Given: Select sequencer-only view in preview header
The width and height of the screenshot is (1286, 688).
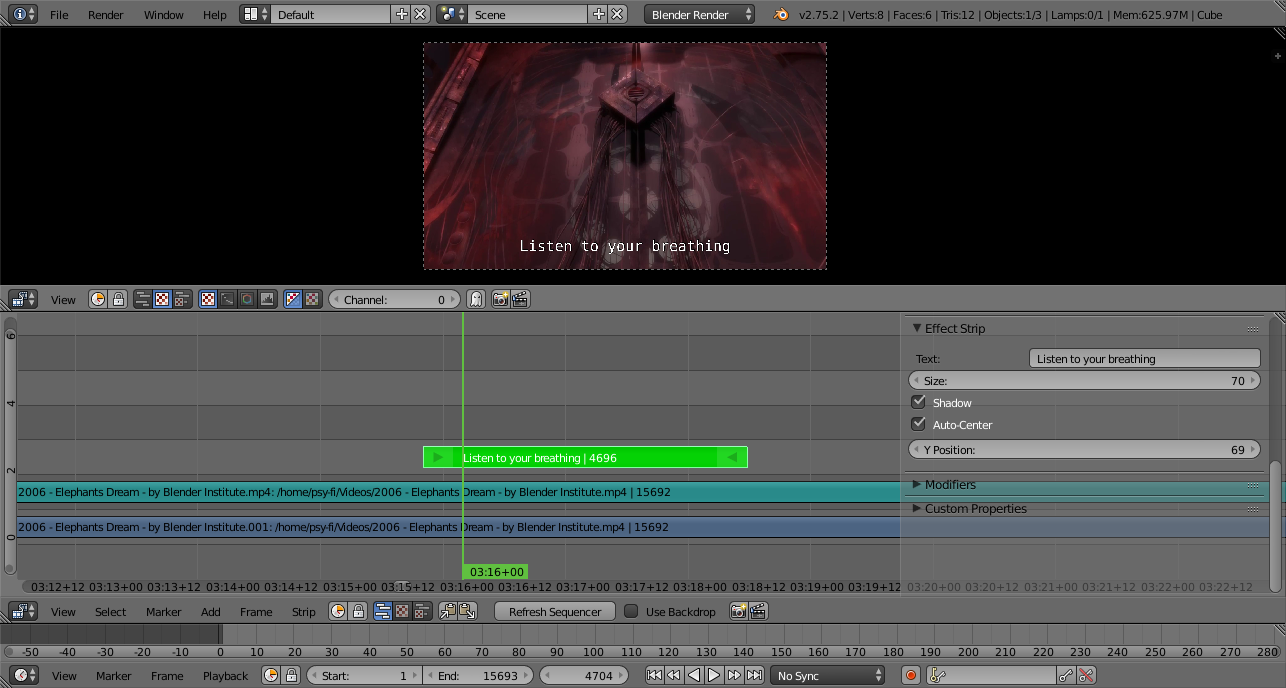Looking at the screenshot, I should click(x=142, y=299).
